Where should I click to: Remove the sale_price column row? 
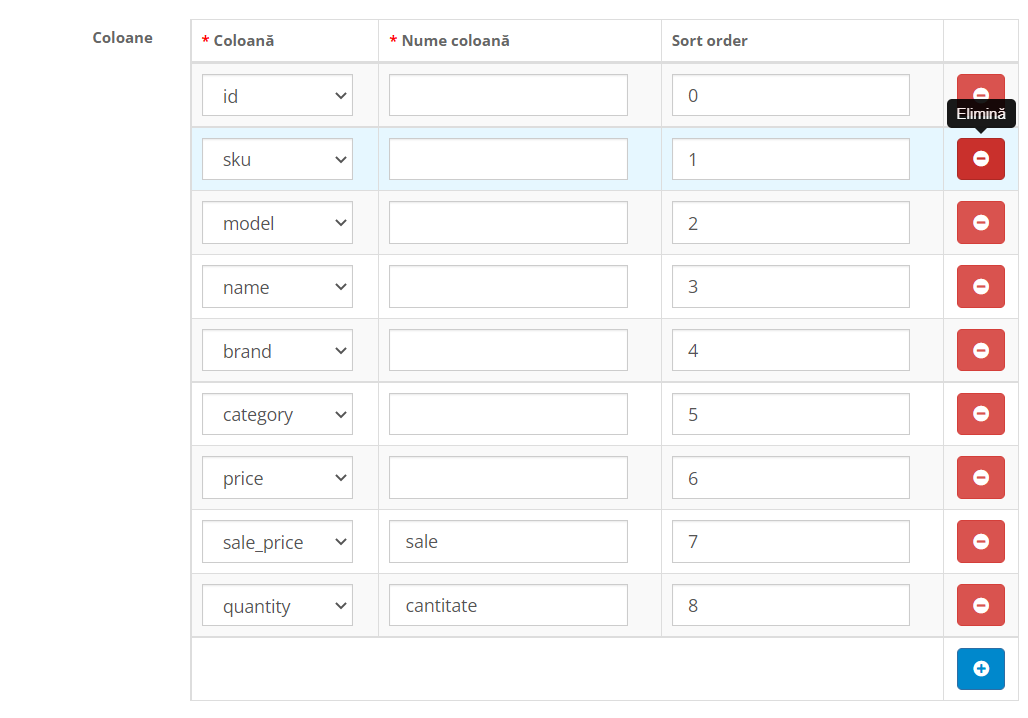click(x=980, y=542)
